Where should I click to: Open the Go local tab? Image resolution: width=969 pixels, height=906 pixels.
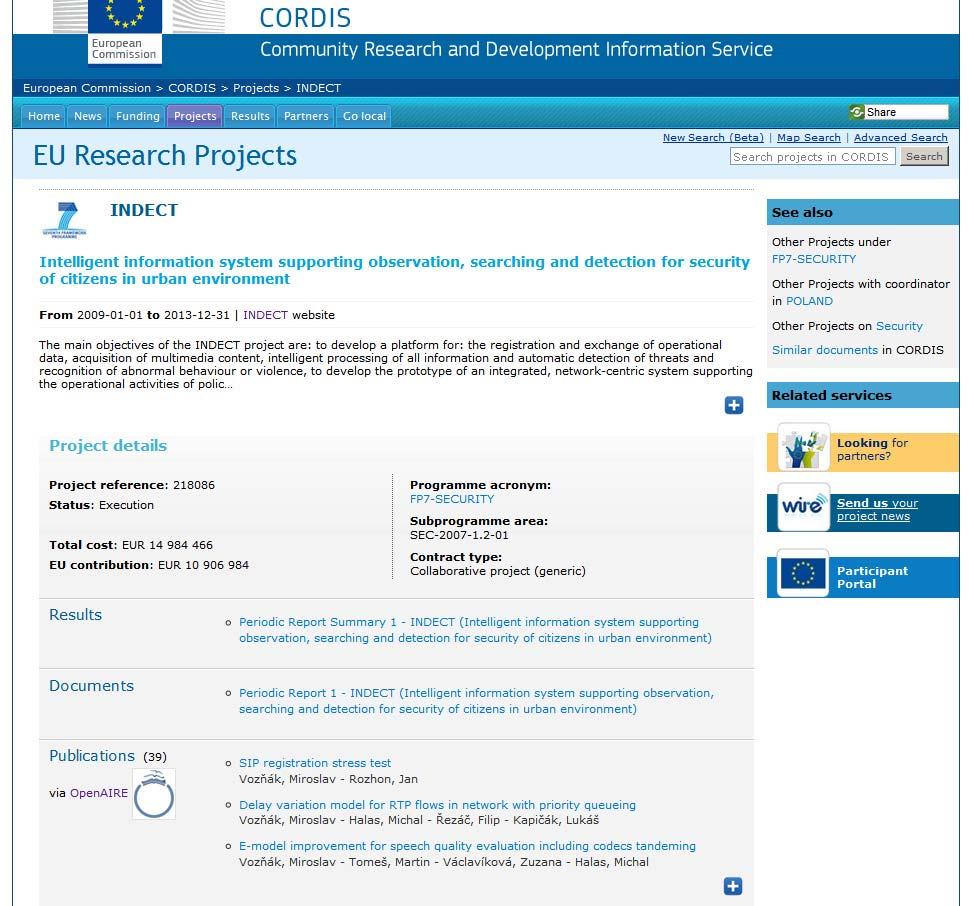click(364, 116)
